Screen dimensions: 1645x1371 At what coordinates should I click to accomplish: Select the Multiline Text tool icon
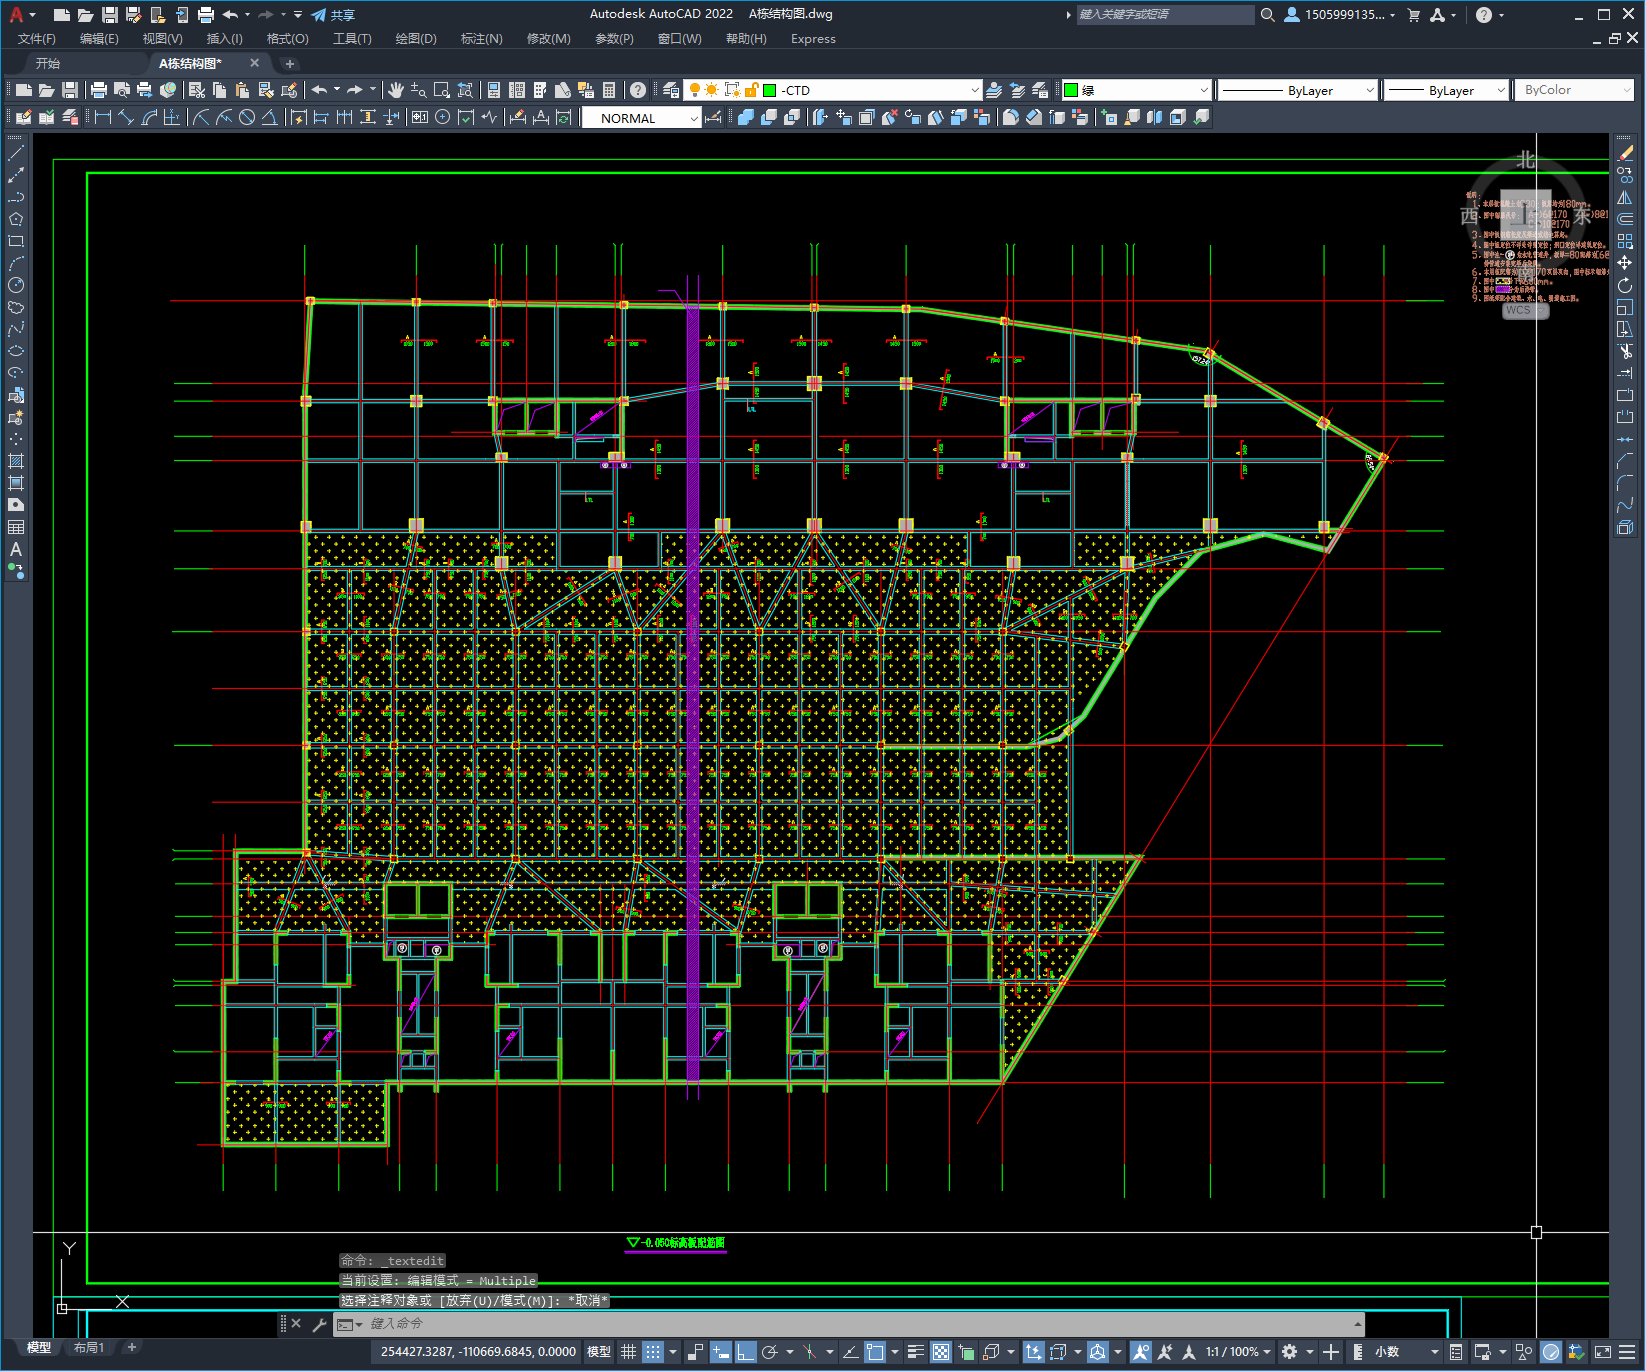click(x=16, y=549)
